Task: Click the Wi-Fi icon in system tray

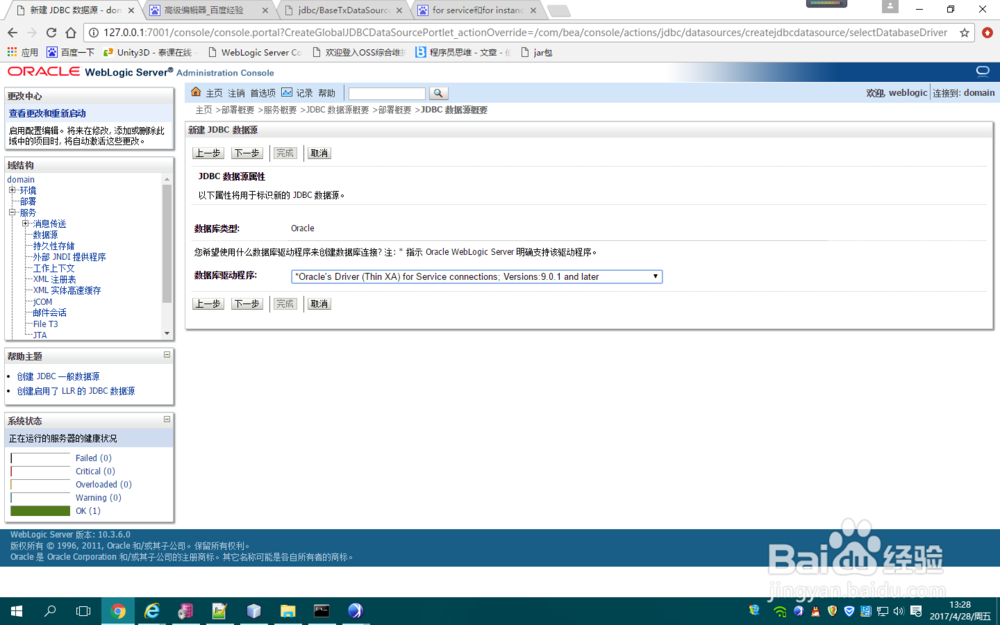Action: pyautogui.click(x=779, y=611)
